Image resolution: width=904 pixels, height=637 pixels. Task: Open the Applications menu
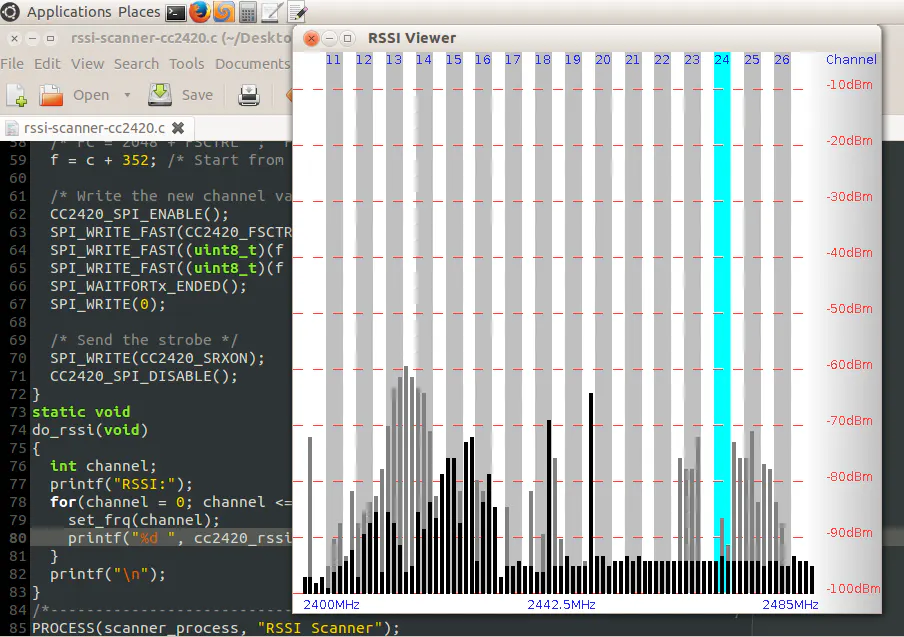(x=69, y=12)
